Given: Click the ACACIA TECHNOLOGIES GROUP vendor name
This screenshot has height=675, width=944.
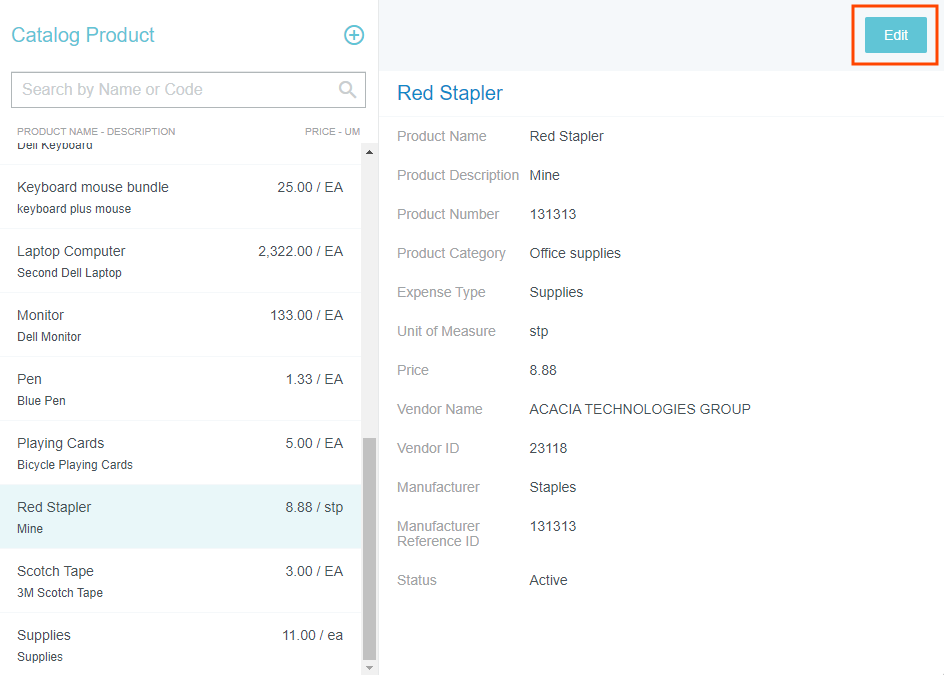Looking at the screenshot, I should point(640,409).
